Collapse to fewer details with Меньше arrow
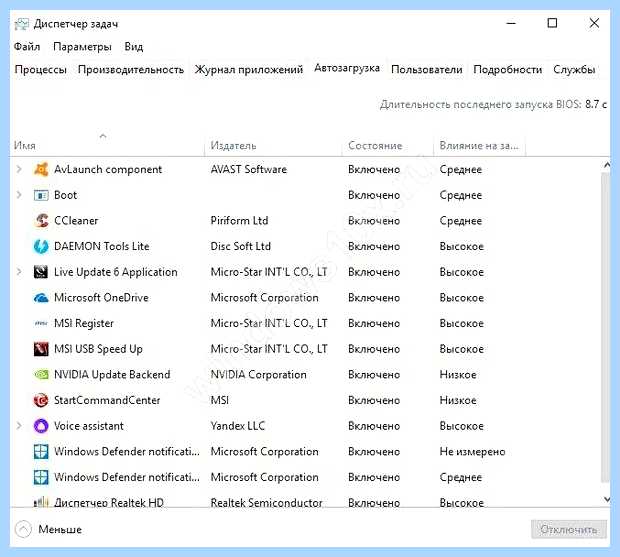The width and height of the screenshot is (620, 557). [x=23, y=529]
